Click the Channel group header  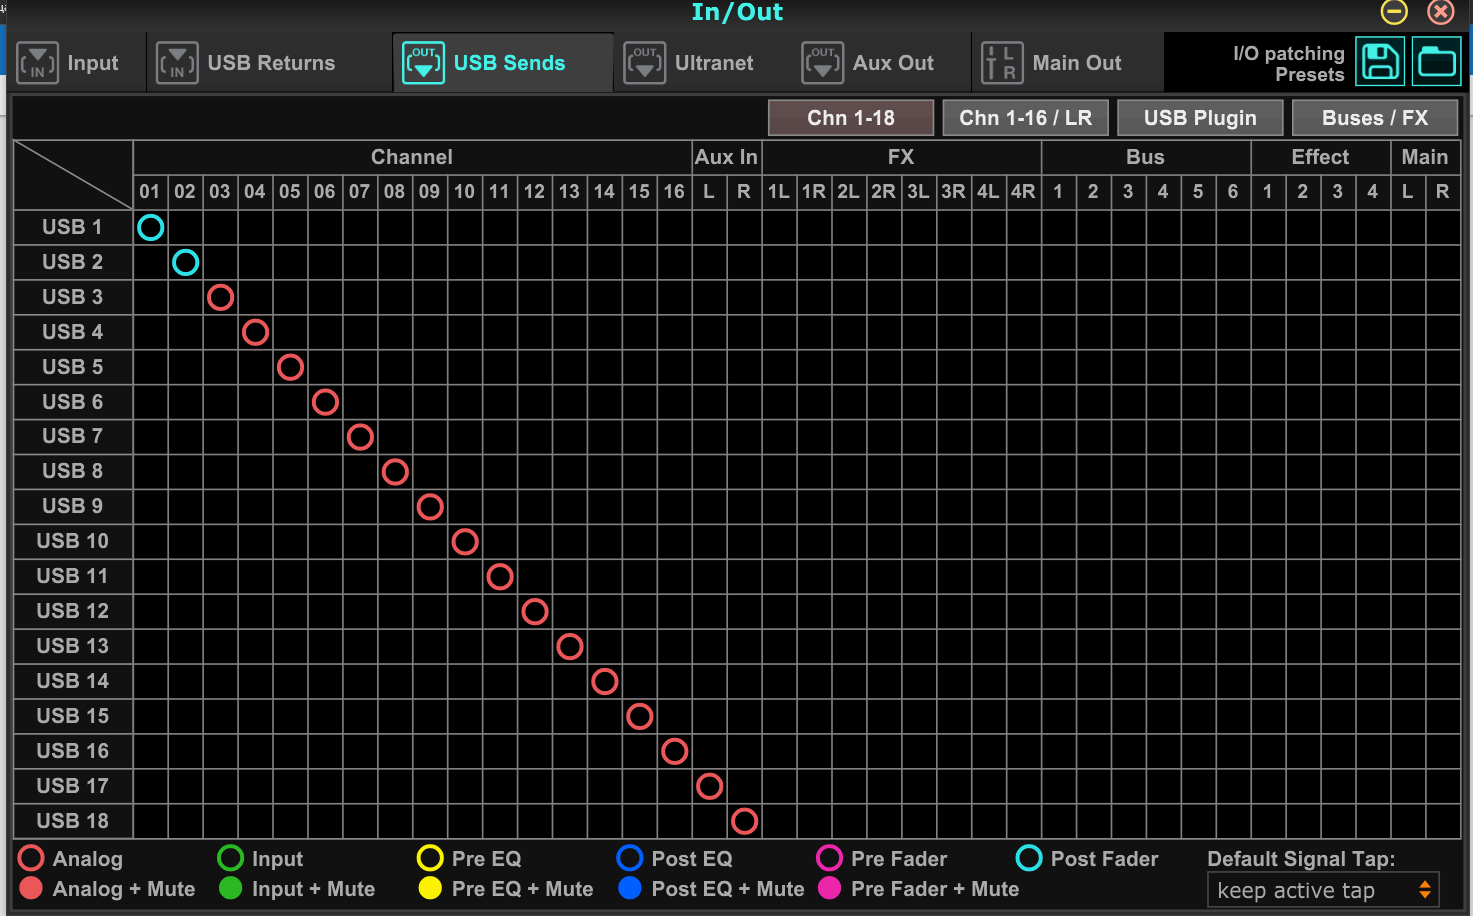(x=412, y=157)
